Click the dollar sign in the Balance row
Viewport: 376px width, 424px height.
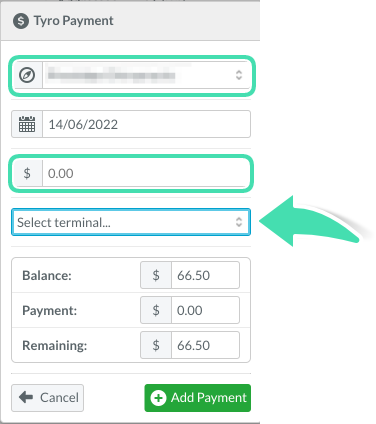pos(156,275)
